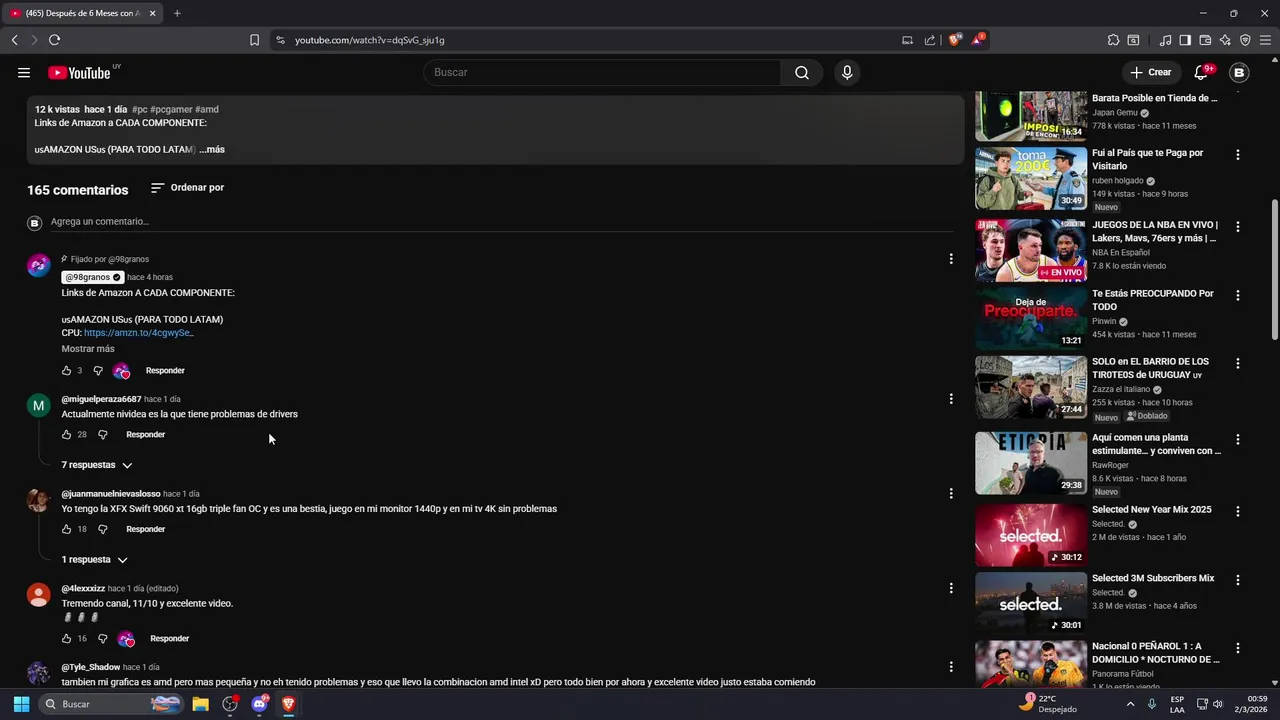Image resolution: width=1280 pixels, height=720 pixels.
Task: Dislike @miguelperaza6687's comment
Action: pos(102,435)
